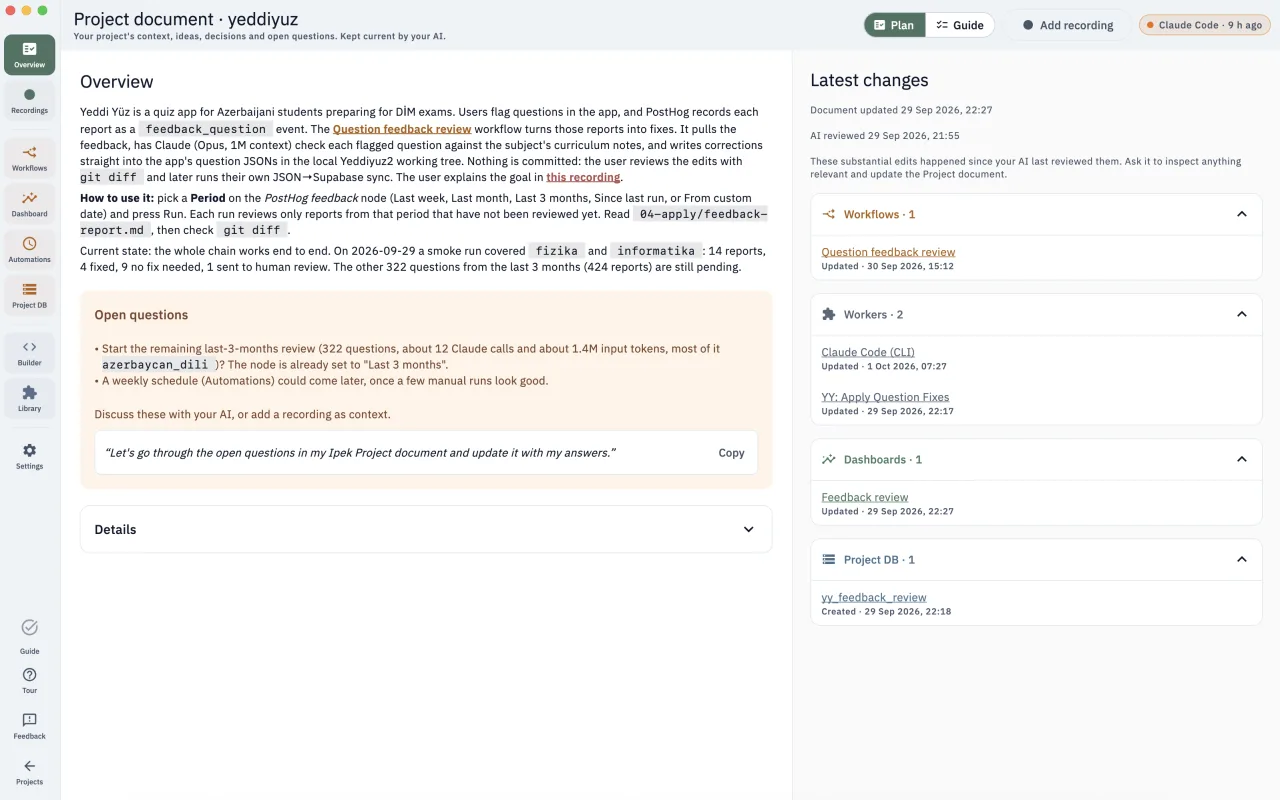This screenshot has height=800, width=1280.
Task: Open the Claude Code (CLI) worker
Action: [868, 352]
